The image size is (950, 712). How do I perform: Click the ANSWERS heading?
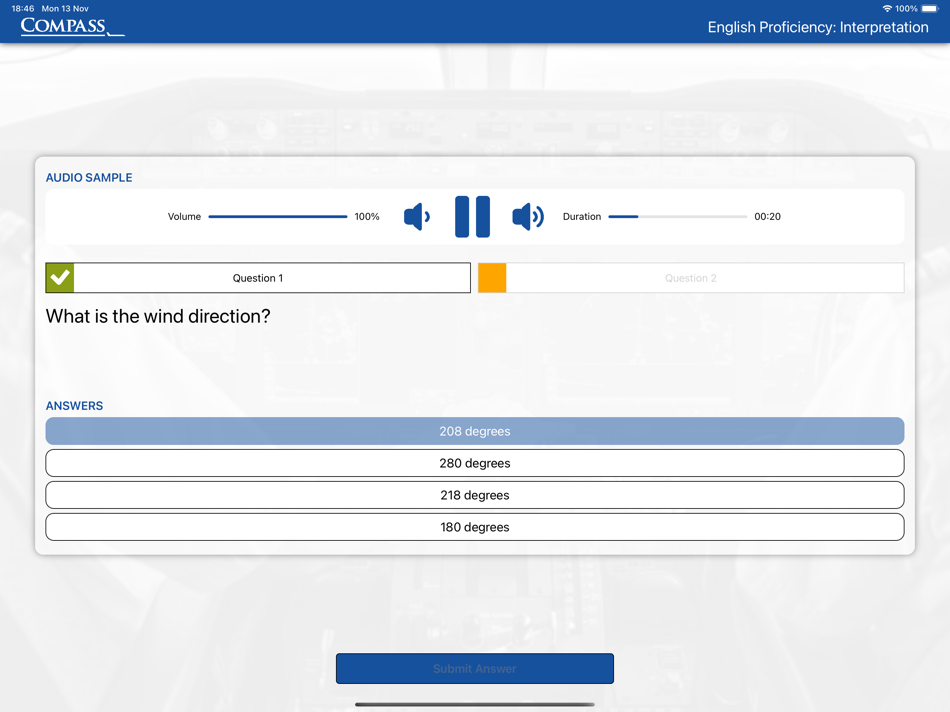pos(75,406)
